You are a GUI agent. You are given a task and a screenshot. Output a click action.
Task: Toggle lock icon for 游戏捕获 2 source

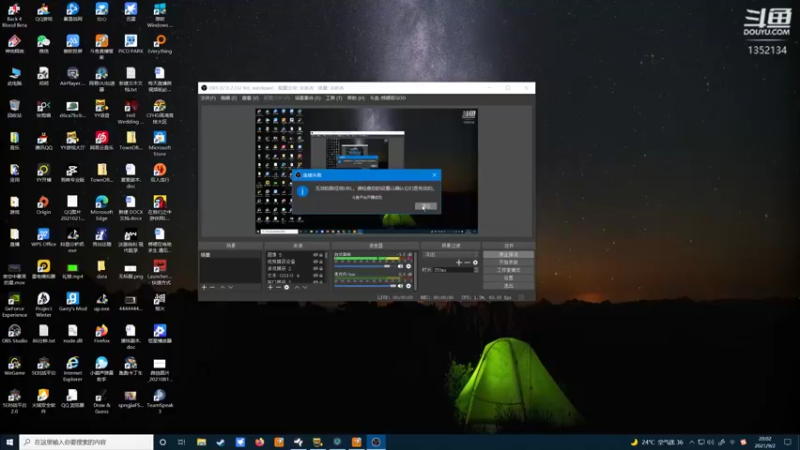[x=321, y=268]
